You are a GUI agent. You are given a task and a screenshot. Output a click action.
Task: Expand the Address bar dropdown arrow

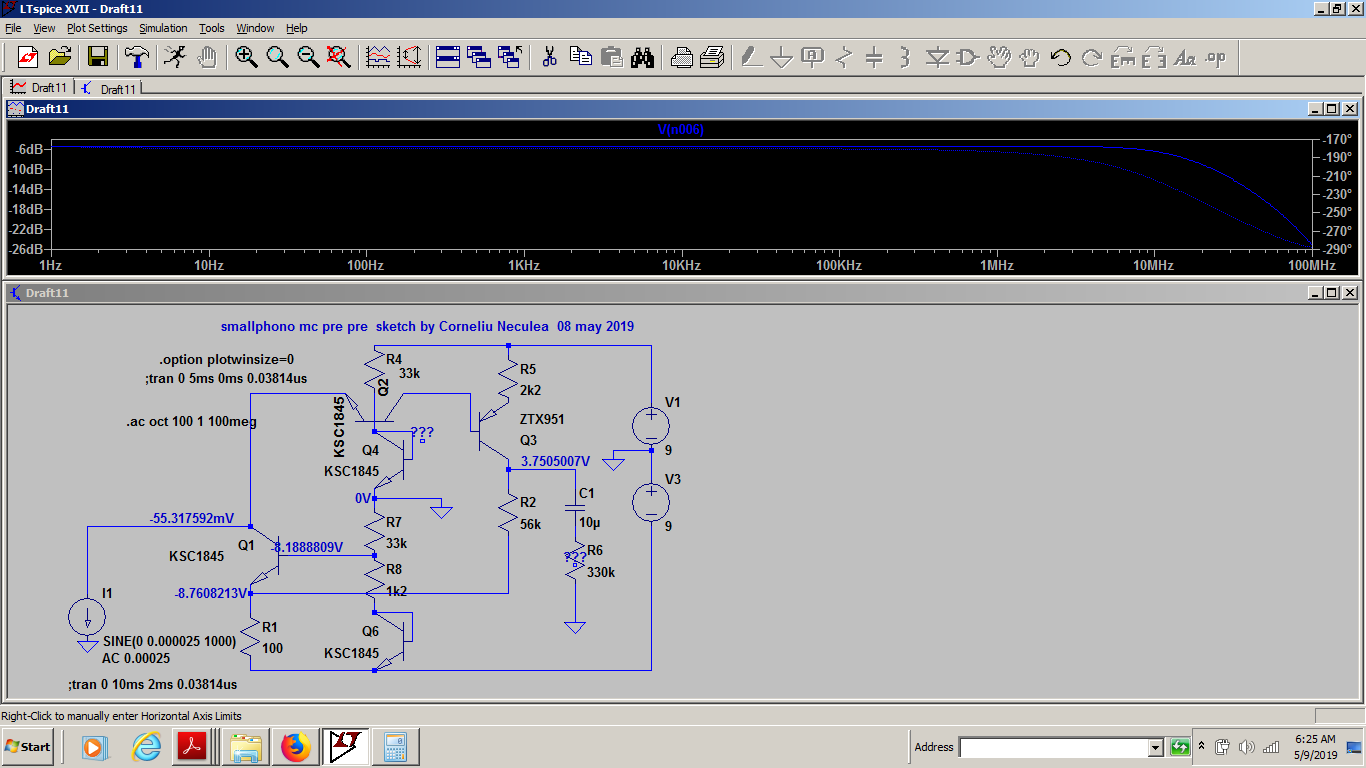[x=1156, y=747]
